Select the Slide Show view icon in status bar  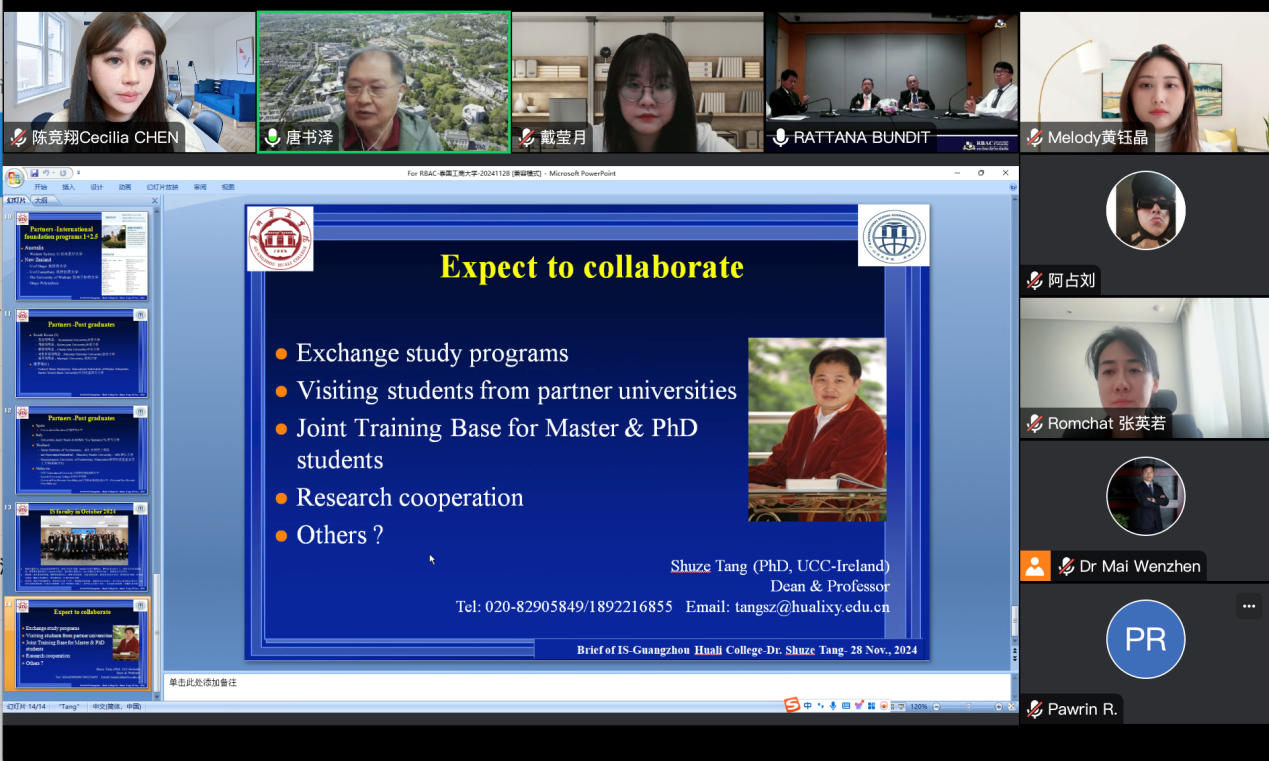901,705
